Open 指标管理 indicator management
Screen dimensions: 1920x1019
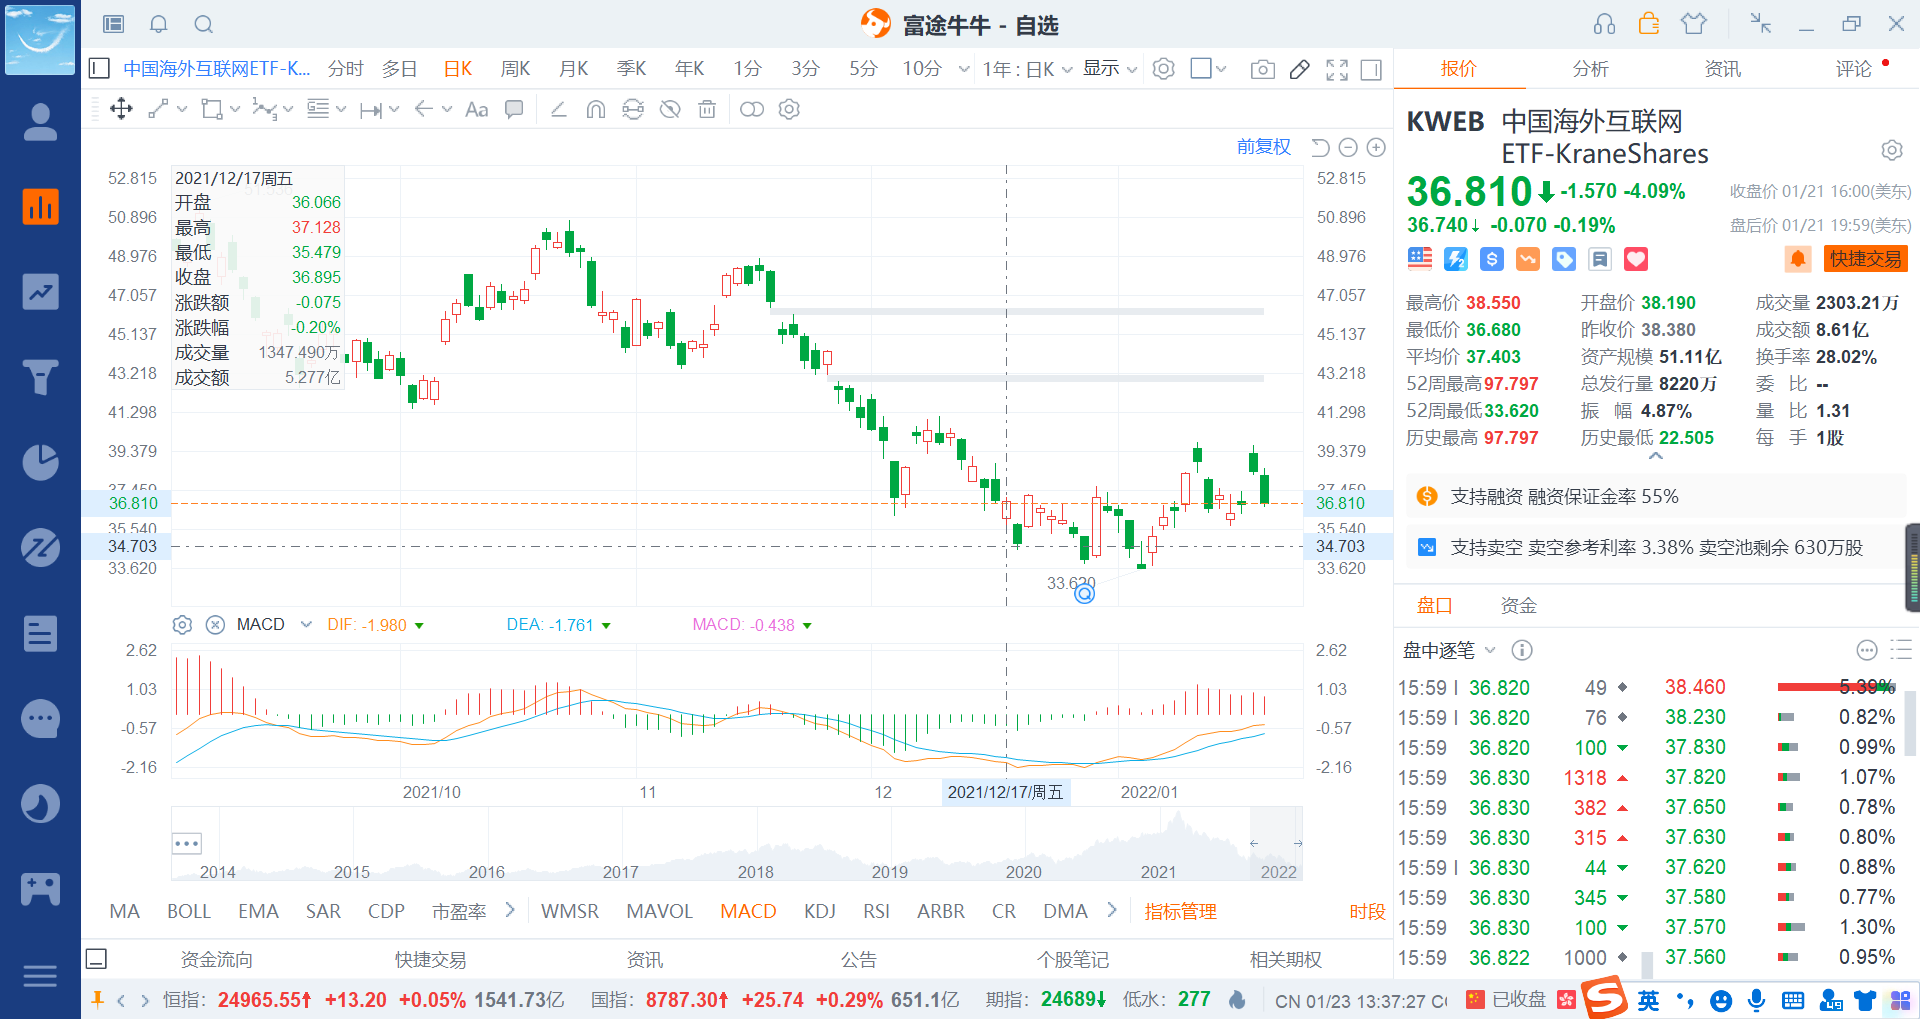[1180, 911]
